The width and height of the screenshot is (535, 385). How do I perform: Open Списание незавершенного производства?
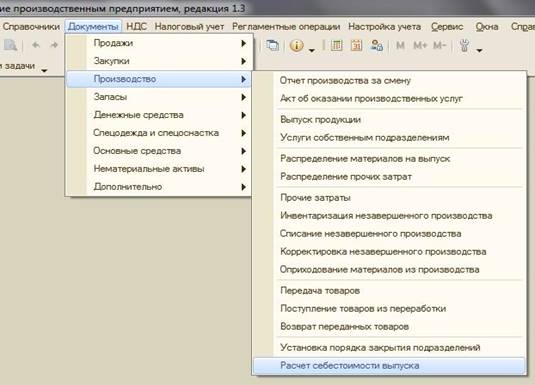click(389, 234)
